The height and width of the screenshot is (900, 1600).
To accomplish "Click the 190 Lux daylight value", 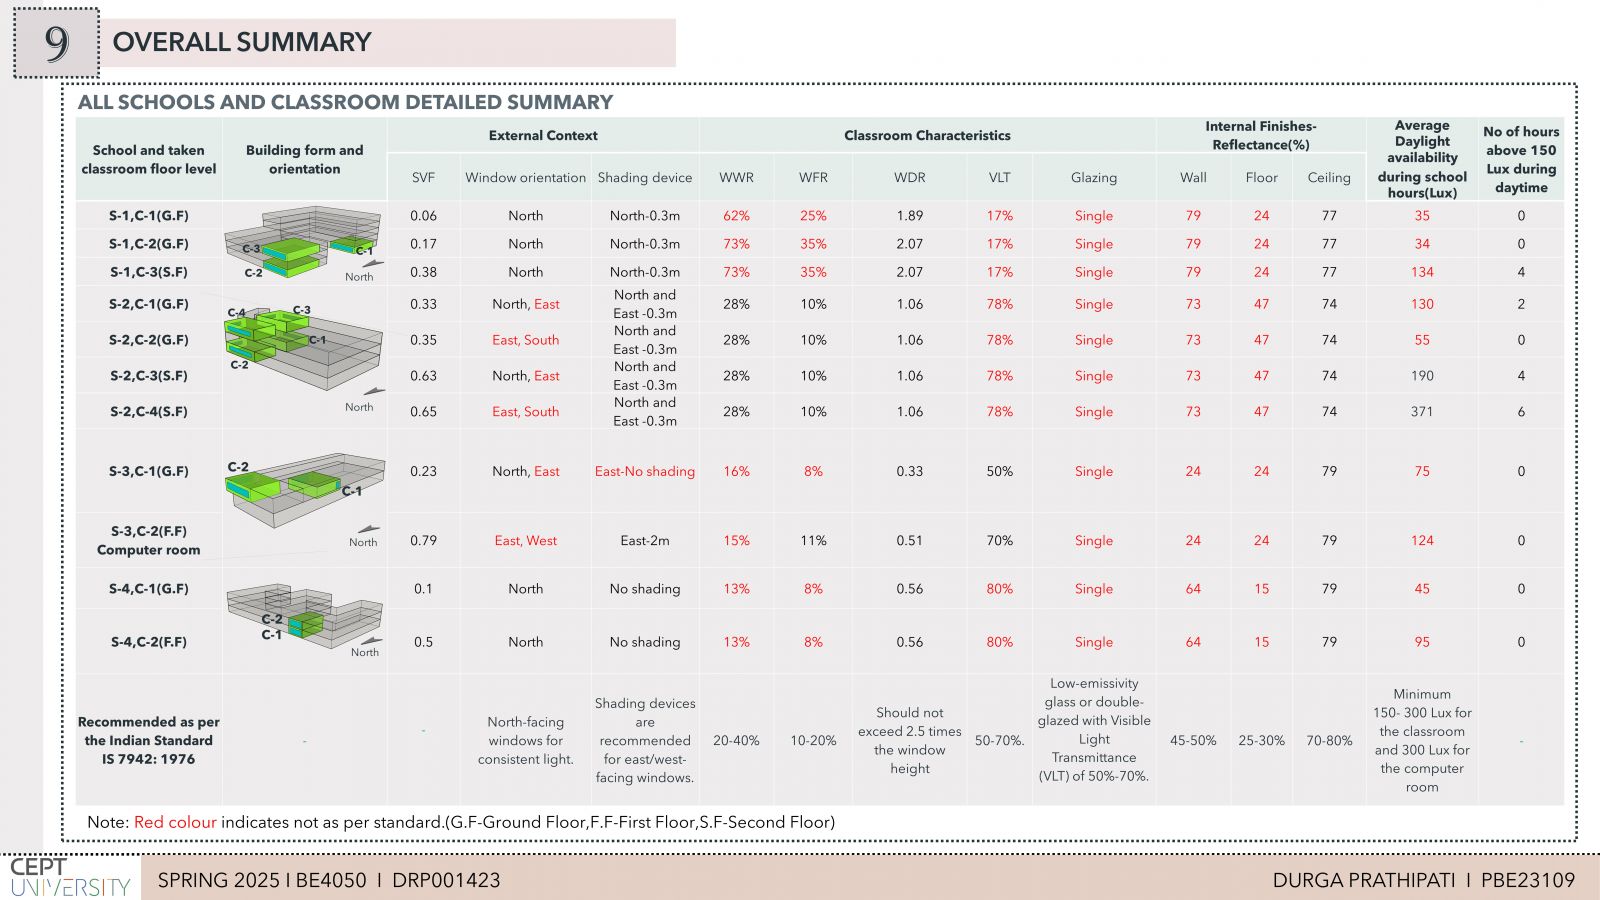I will click(1422, 375).
